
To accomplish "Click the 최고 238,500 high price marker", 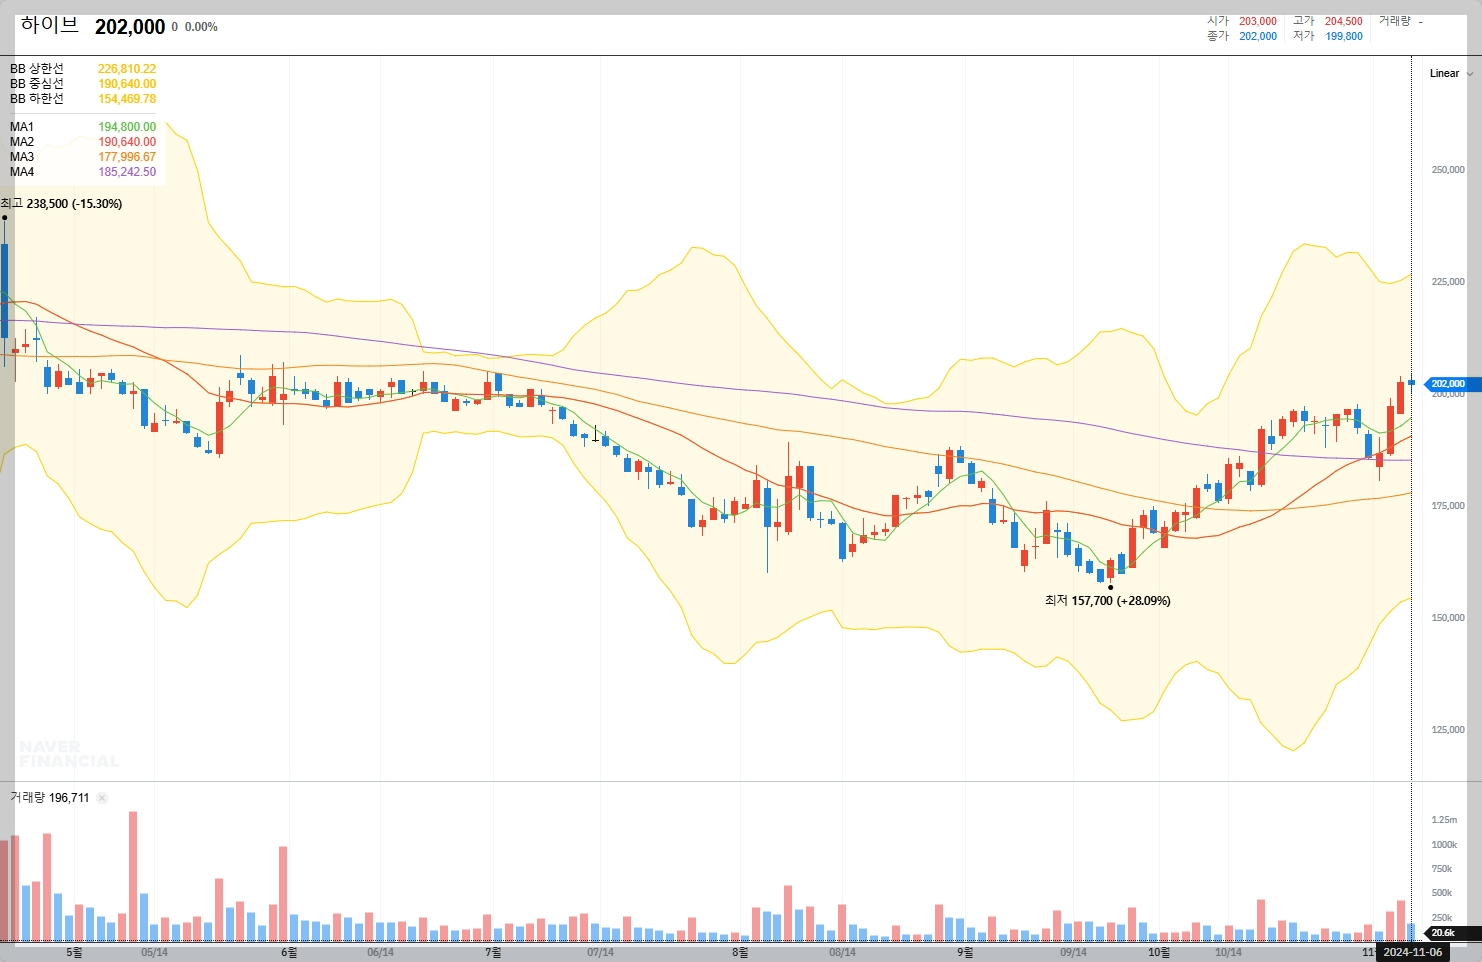I will click(62, 204).
